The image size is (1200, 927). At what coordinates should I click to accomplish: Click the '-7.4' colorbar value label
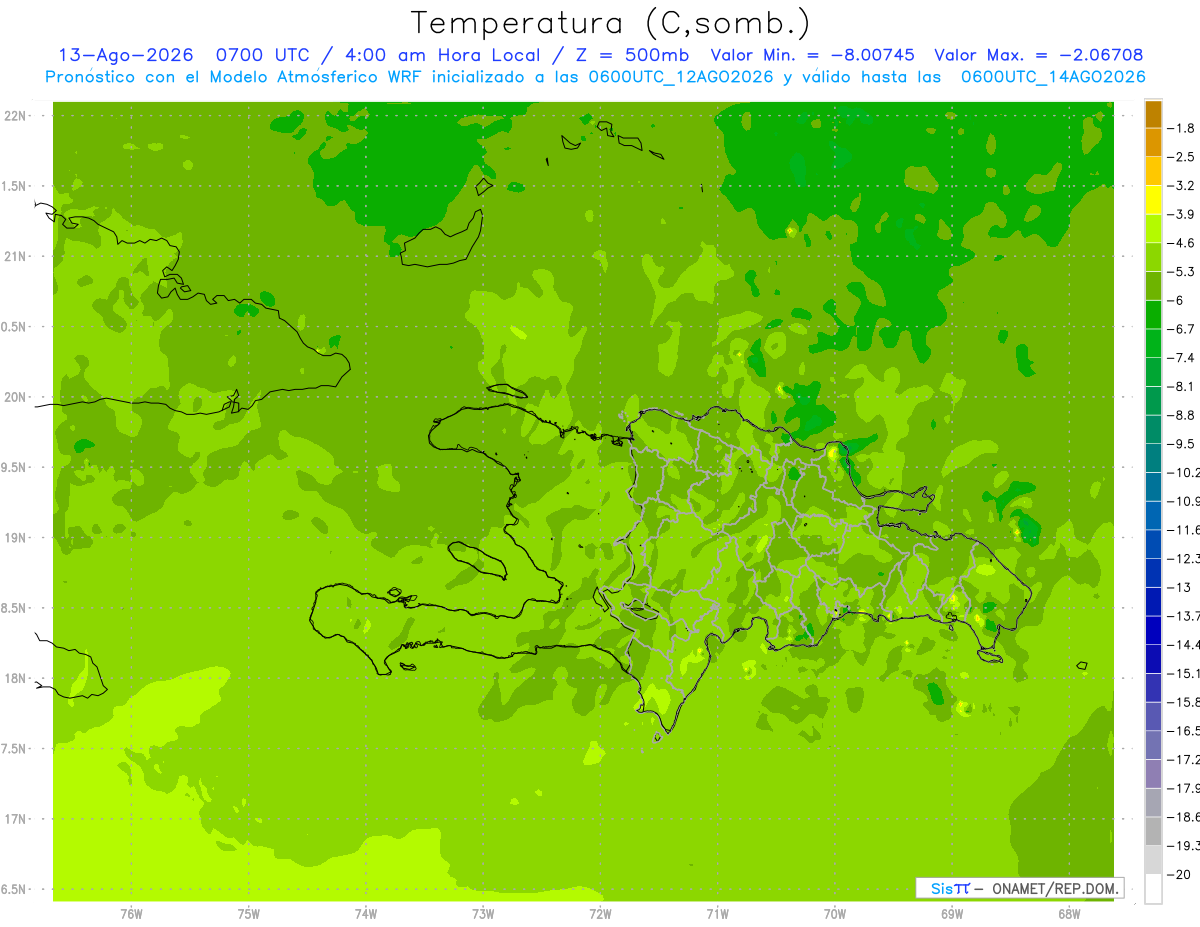pyautogui.click(x=1181, y=357)
